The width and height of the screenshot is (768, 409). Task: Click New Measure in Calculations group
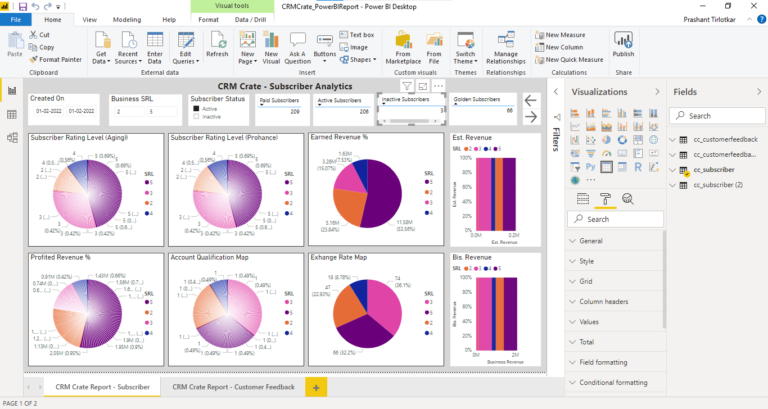click(x=560, y=35)
